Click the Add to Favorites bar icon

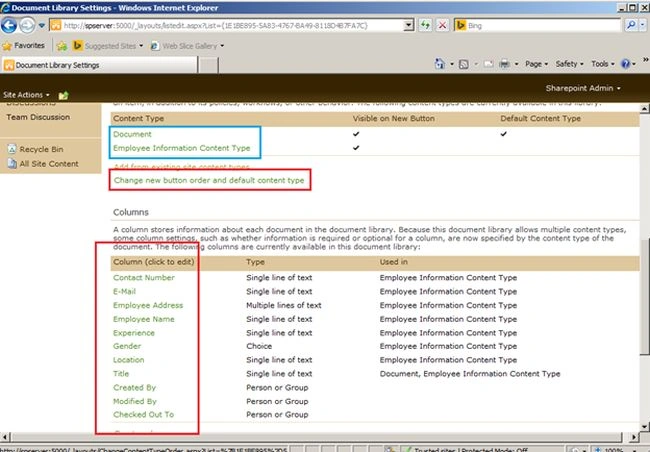pos(62,46)
